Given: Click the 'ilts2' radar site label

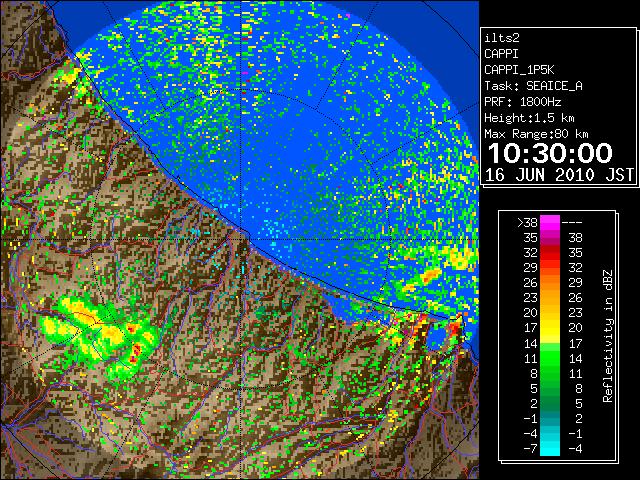Looking at the screenshot, I should [x=502, y=38].
